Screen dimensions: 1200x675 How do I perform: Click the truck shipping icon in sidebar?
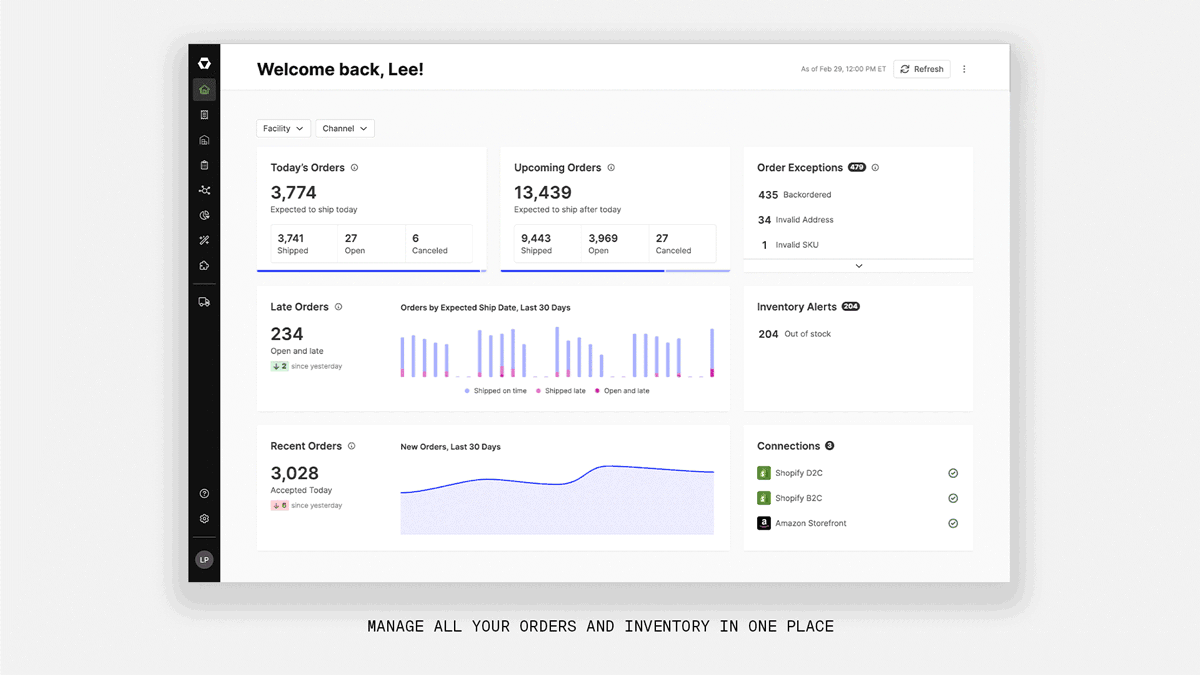(204, 302)
